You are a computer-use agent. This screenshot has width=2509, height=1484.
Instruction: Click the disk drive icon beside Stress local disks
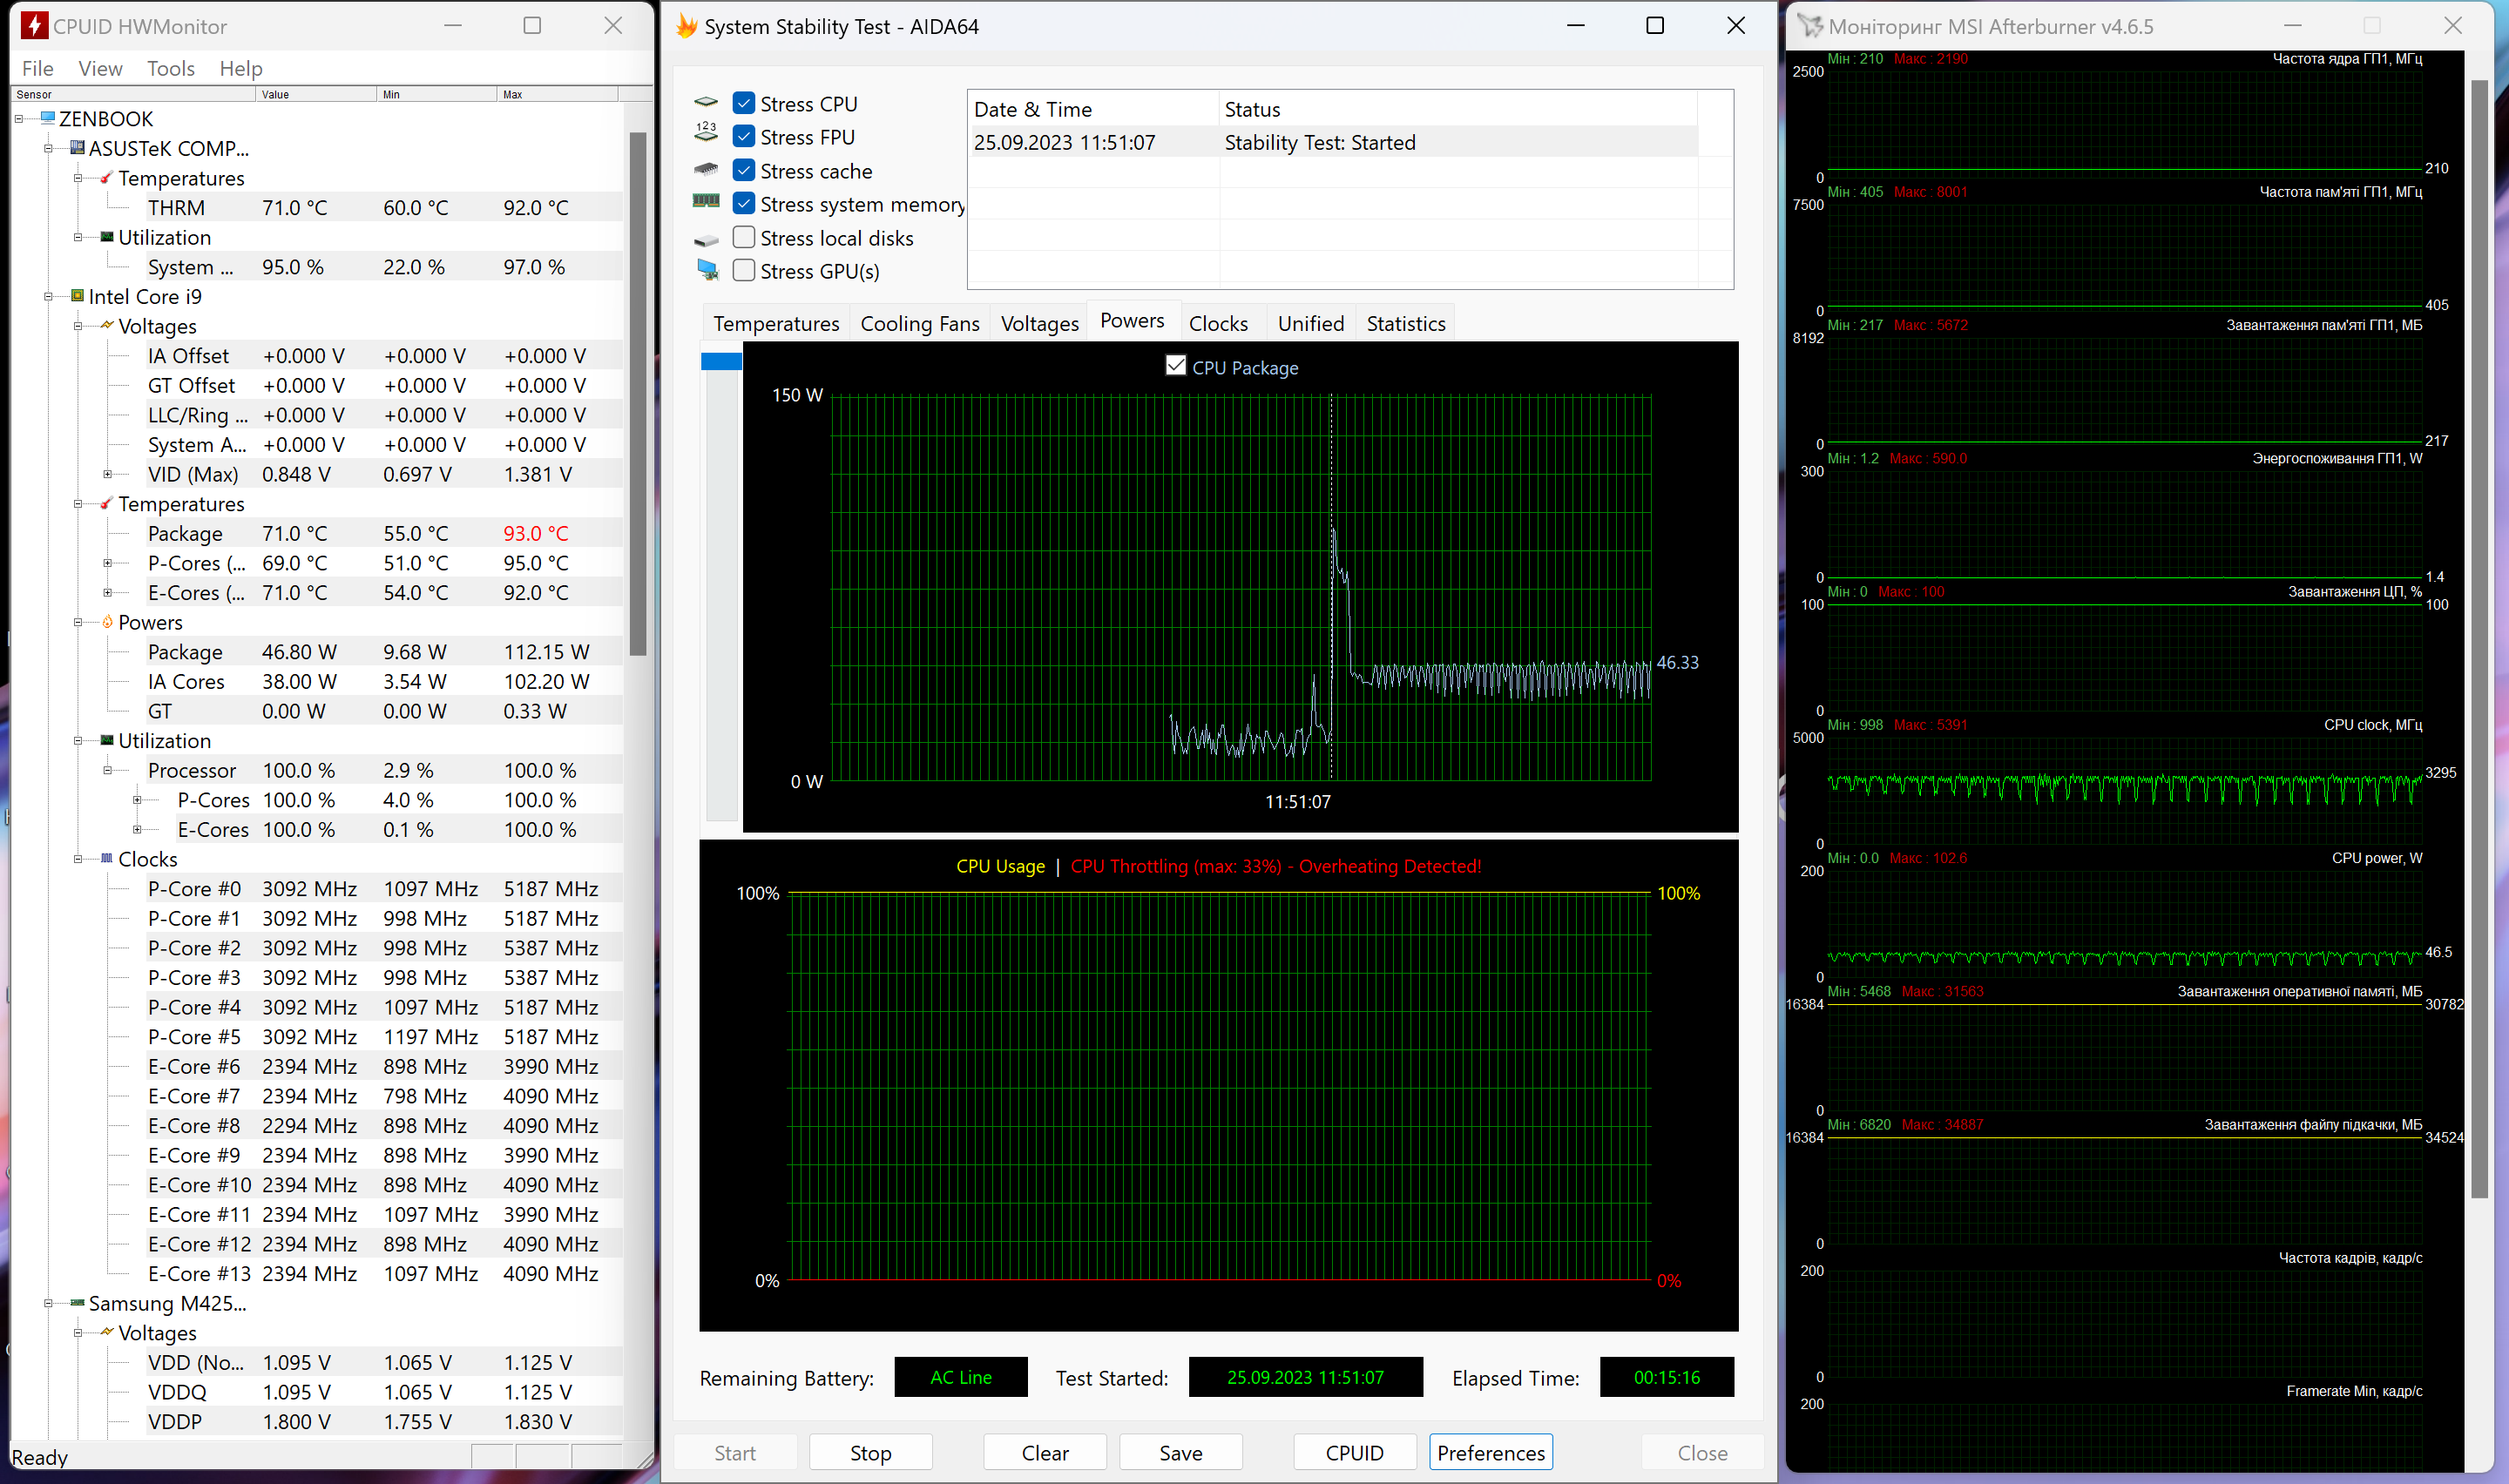click(x=706, y=241)
